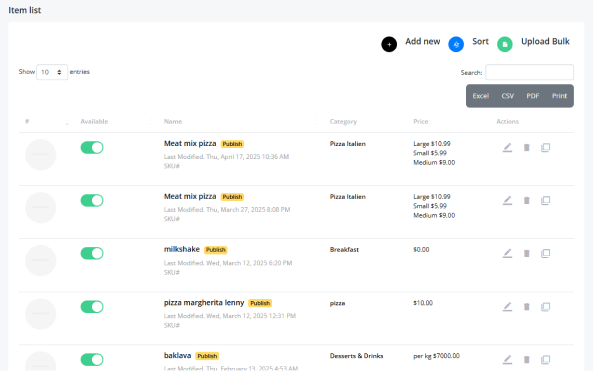The width and height of the screenshot is (593, 371).
Task: Edit the Meat mix pizza modified March 27
Action: coord(508,200)
